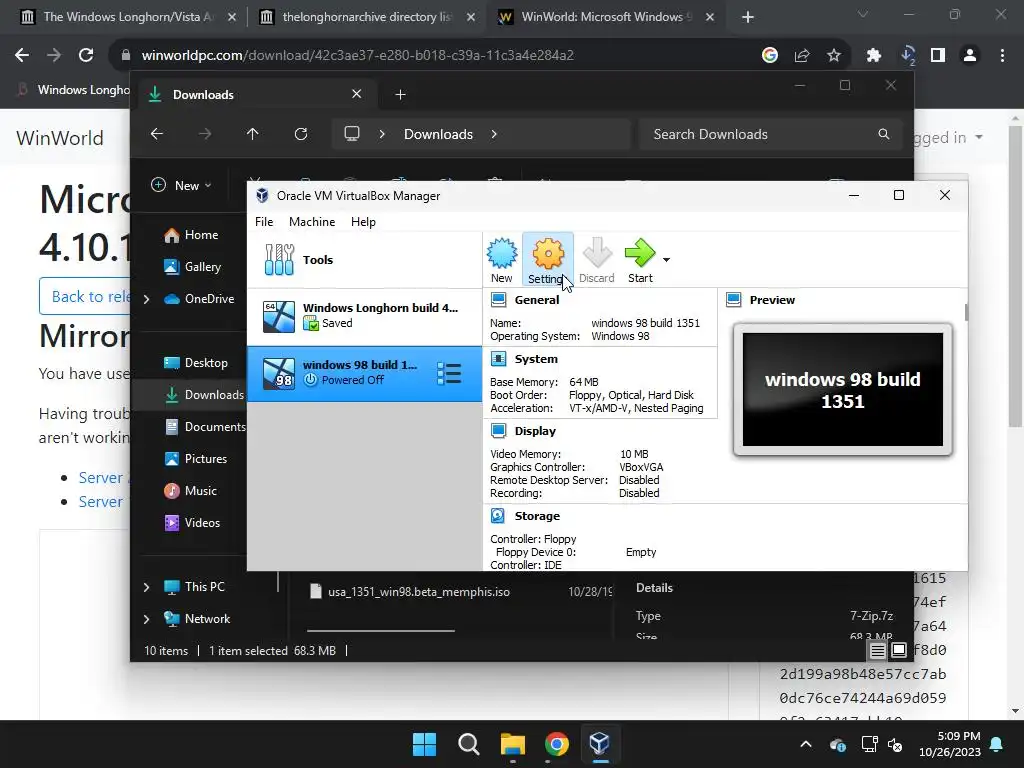Open Chrome profile icon

click(x=970, y=56)
